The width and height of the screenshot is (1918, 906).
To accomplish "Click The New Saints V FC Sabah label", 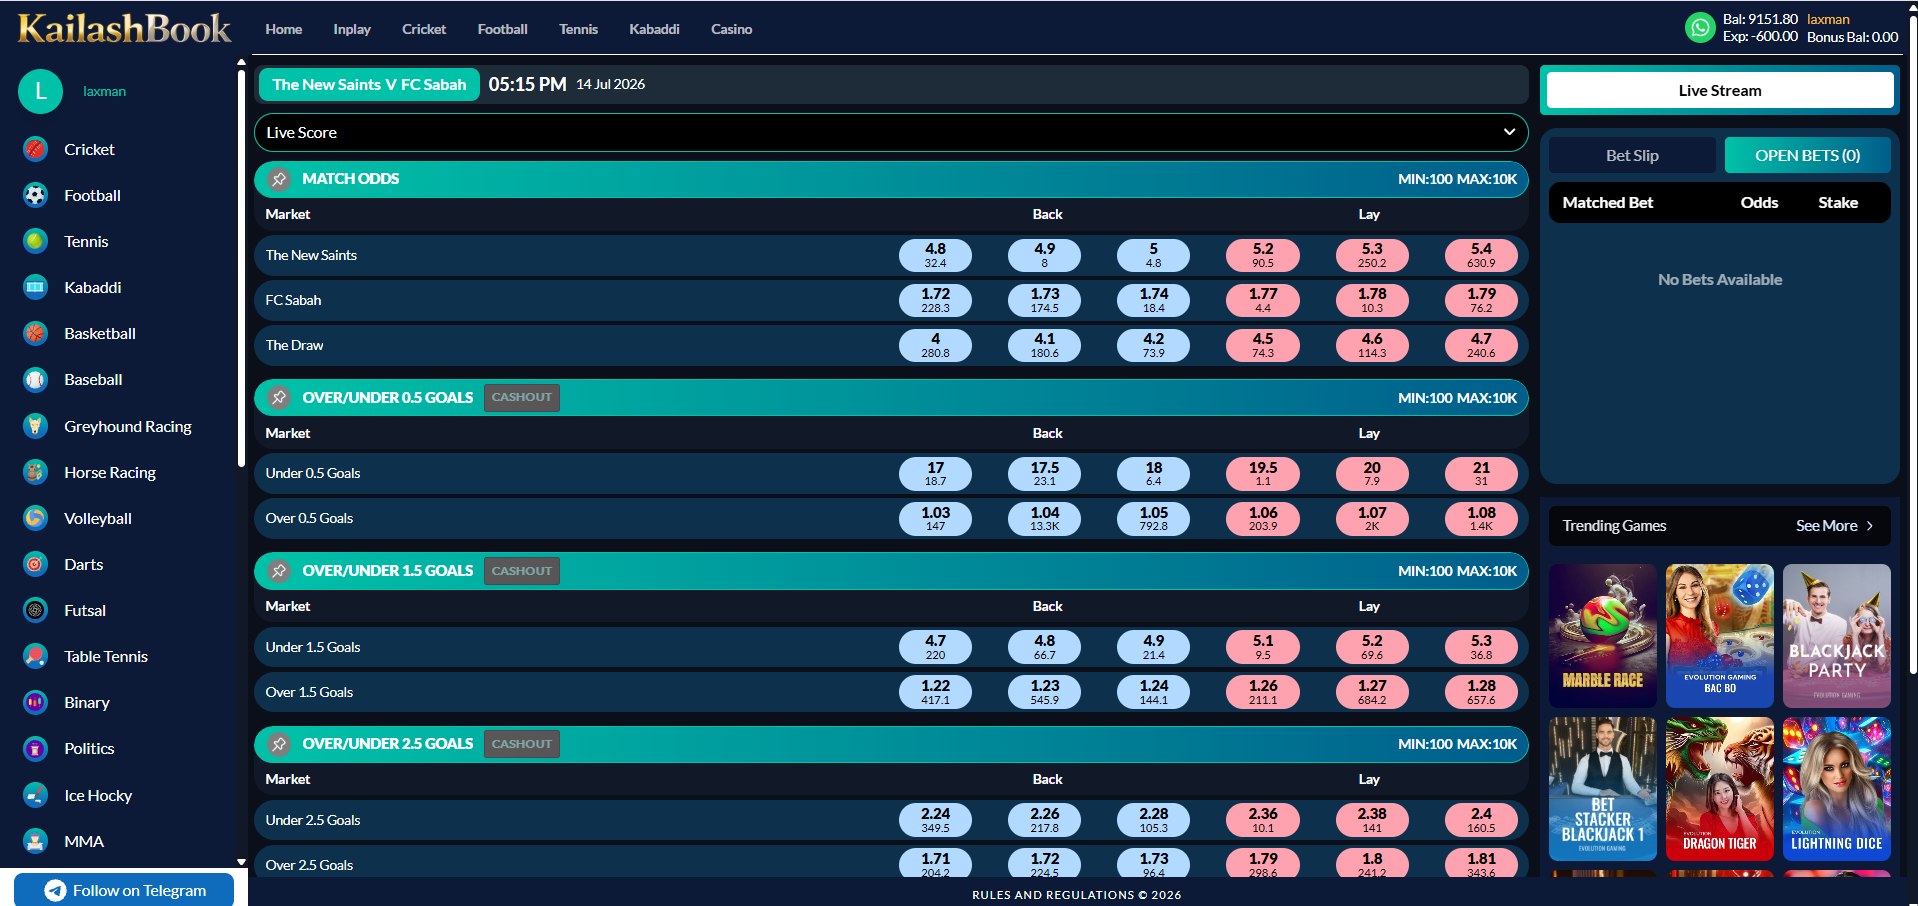I will 369,85.
